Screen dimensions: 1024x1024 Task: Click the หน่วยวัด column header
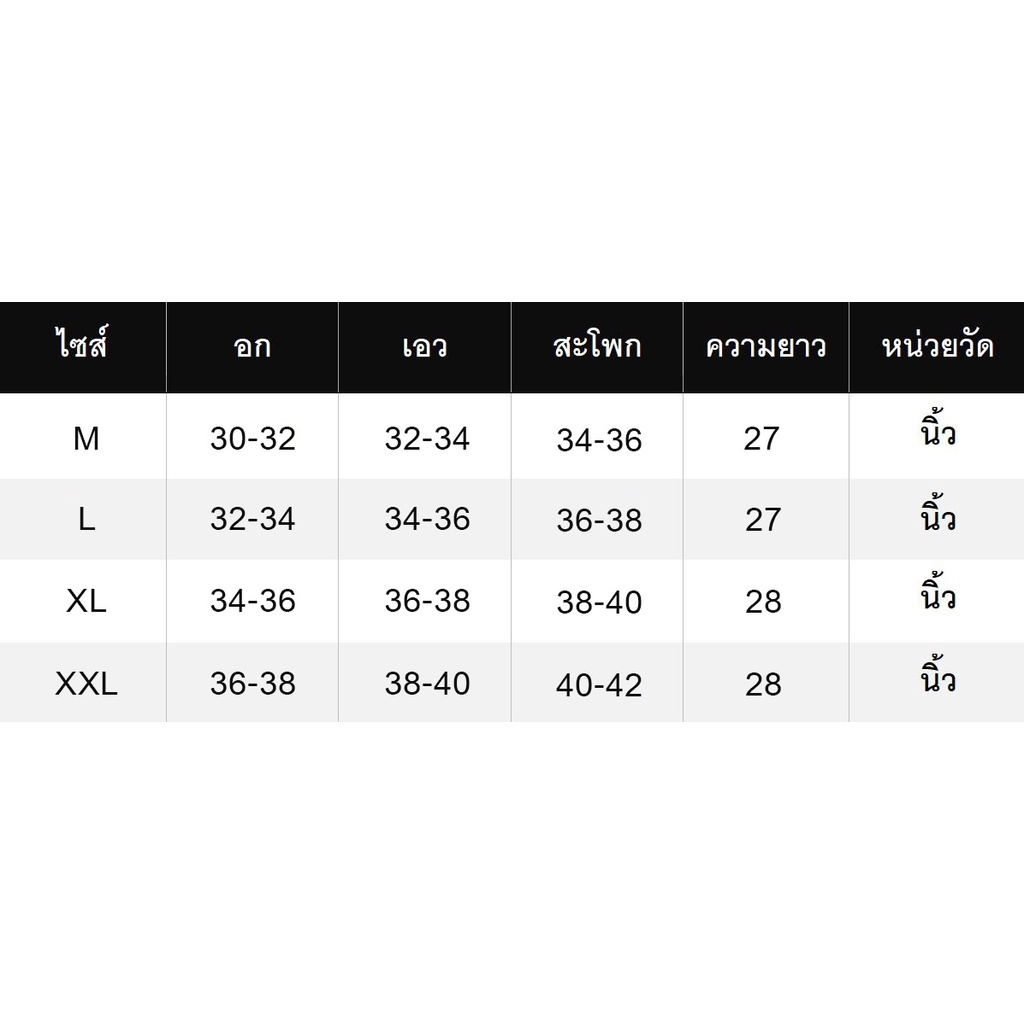[x=938, y=344]
